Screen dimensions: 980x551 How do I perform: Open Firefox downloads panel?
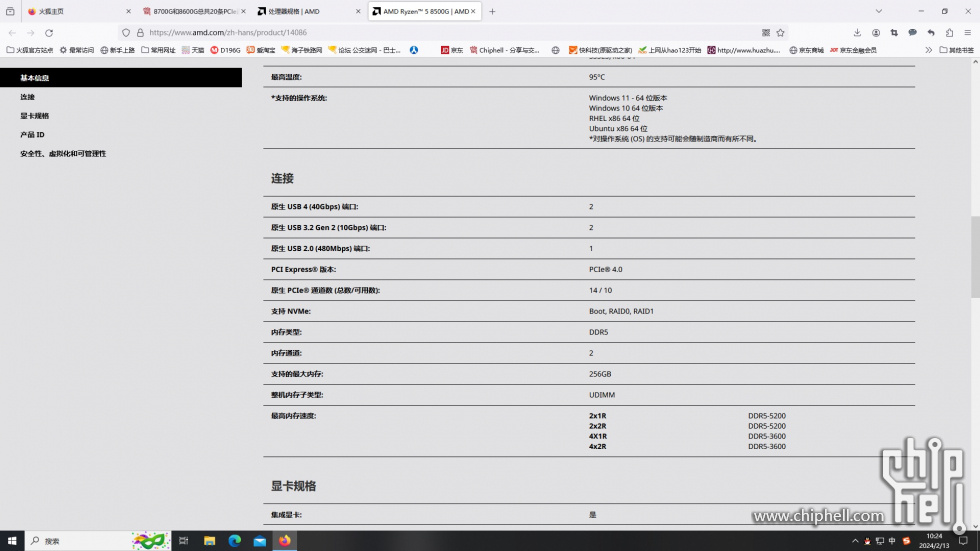coord(858,32)
